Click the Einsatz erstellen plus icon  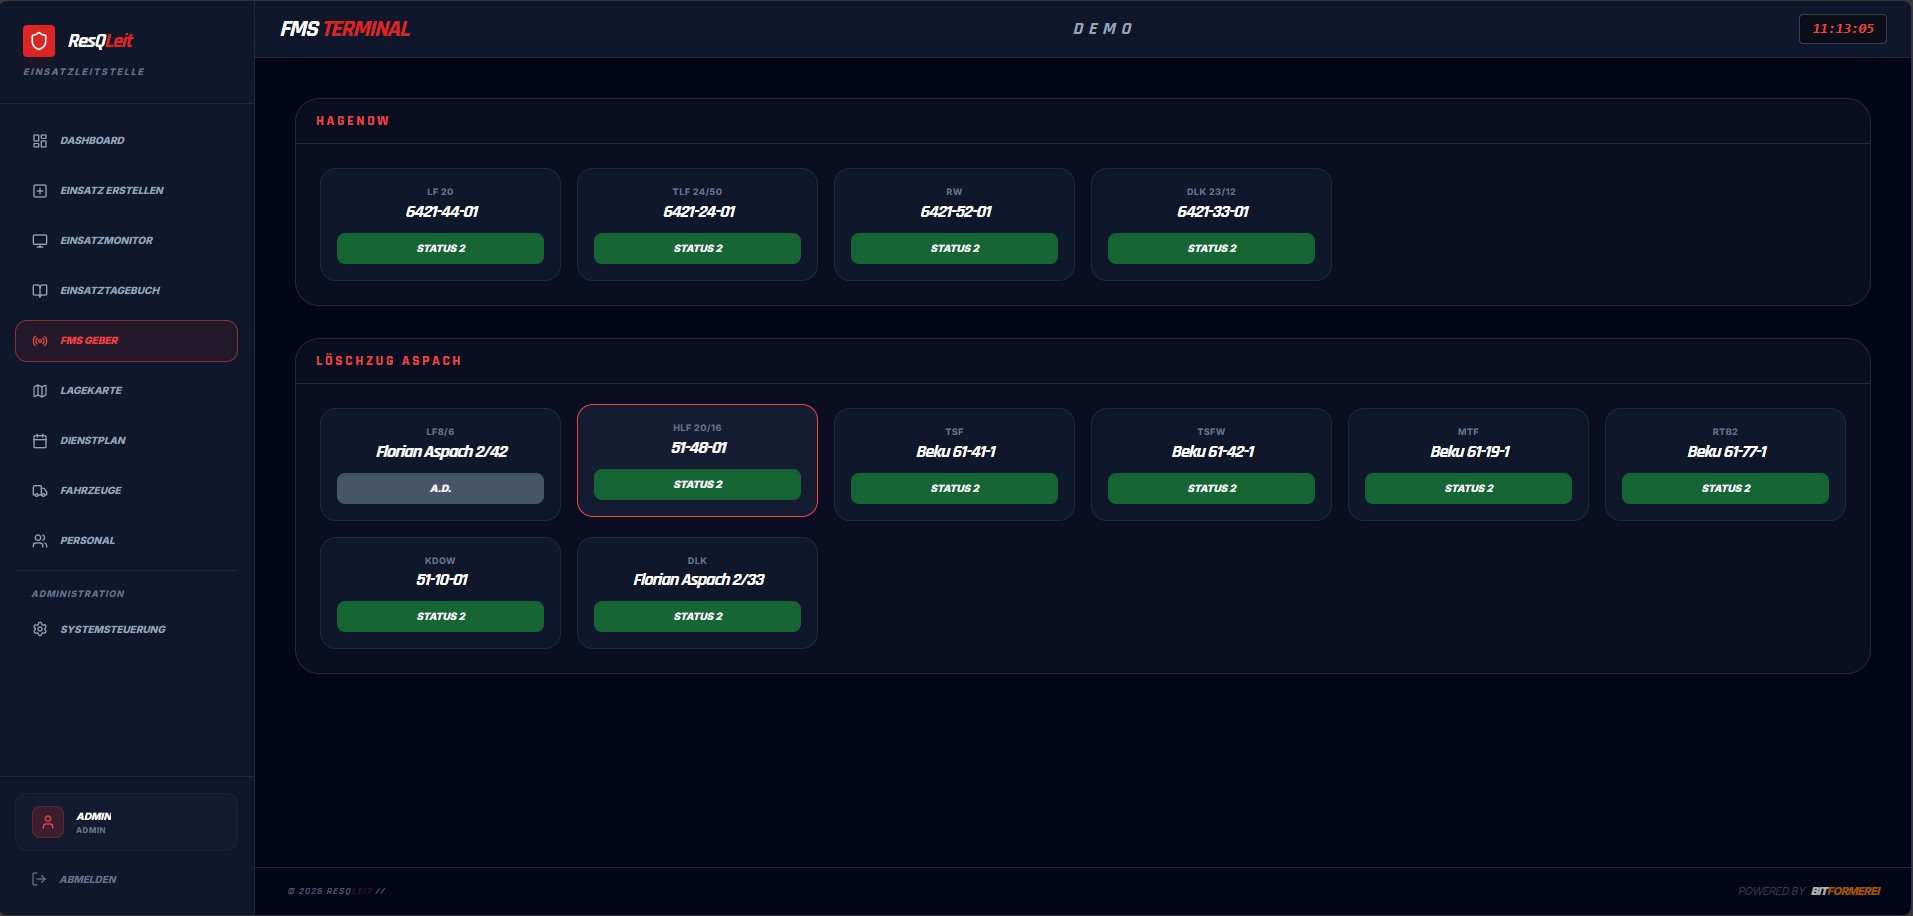[40, 191]
